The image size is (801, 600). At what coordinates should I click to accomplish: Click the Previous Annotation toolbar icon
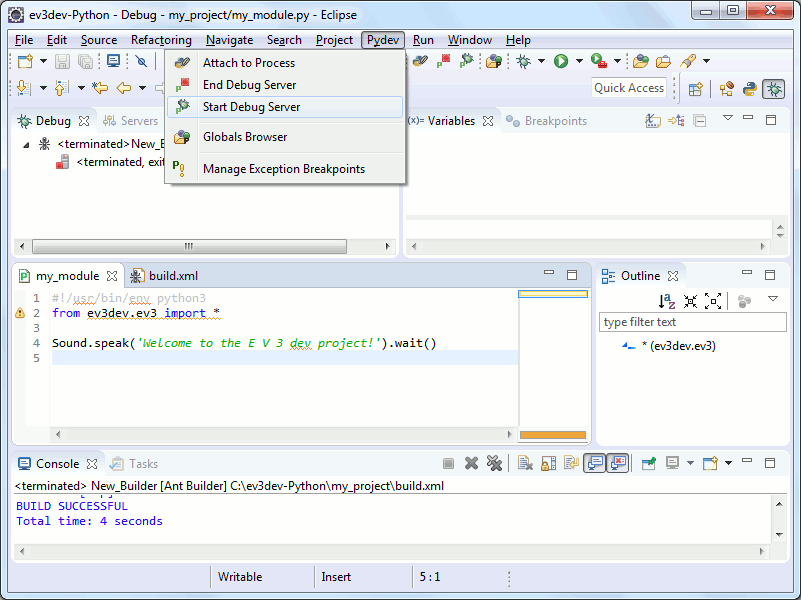point(61,88)
